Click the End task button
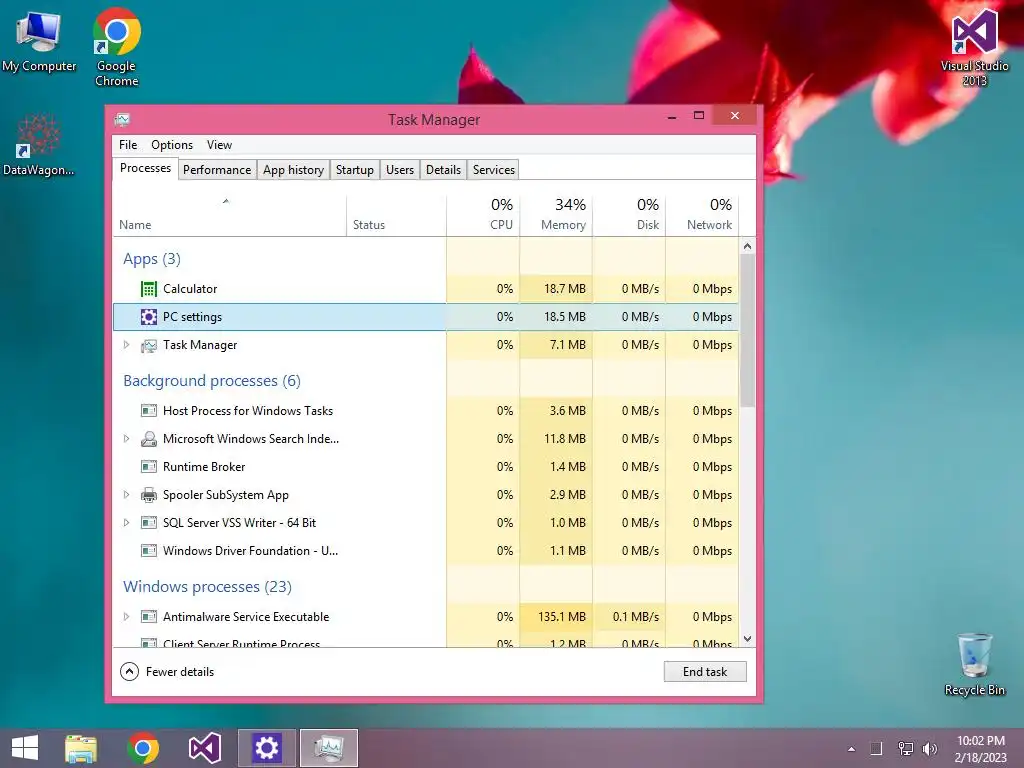 (x=705, y=672)
